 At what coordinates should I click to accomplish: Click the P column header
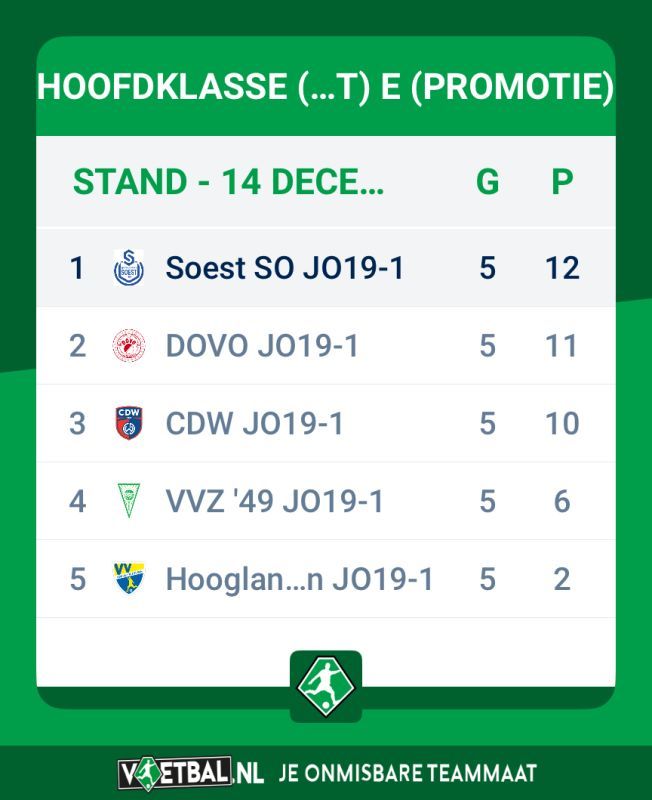(x=562, y=182)
